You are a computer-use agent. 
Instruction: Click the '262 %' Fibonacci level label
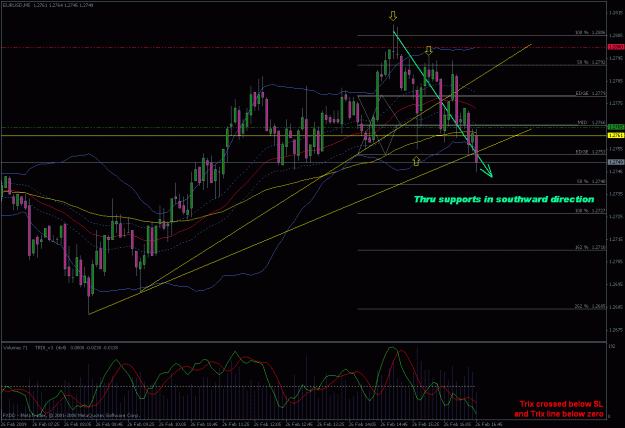click(590, 306)
